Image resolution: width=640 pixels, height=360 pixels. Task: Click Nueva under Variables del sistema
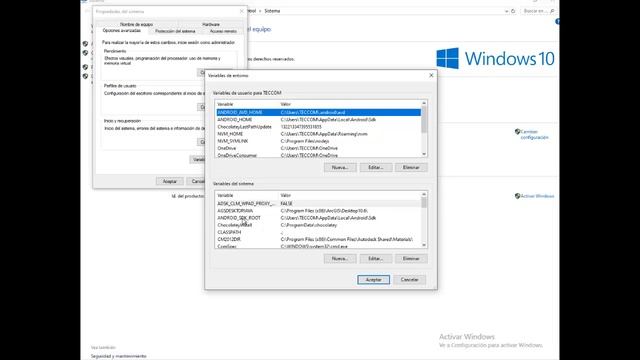[340, 258]
